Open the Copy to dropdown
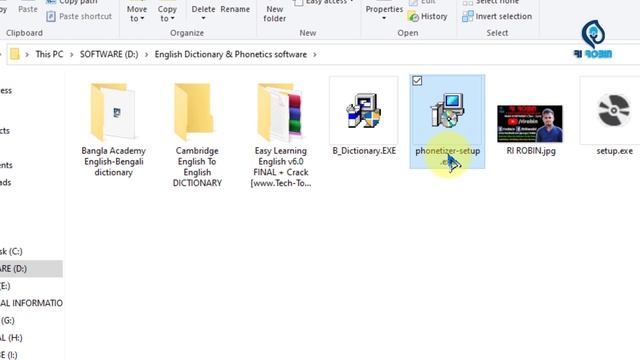640x360 pixels. pyautogui.click(x=167, y=13)
